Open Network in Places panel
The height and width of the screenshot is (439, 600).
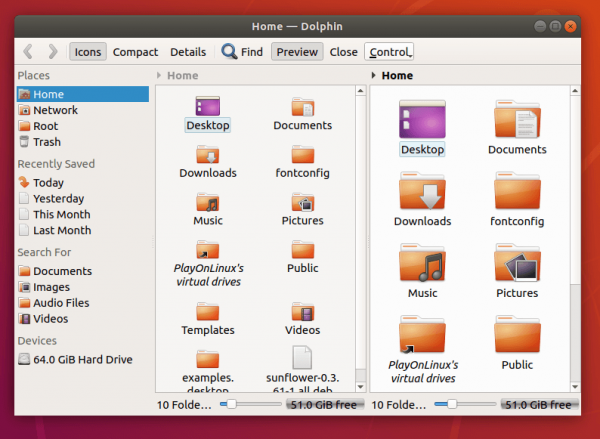(83, 110)
